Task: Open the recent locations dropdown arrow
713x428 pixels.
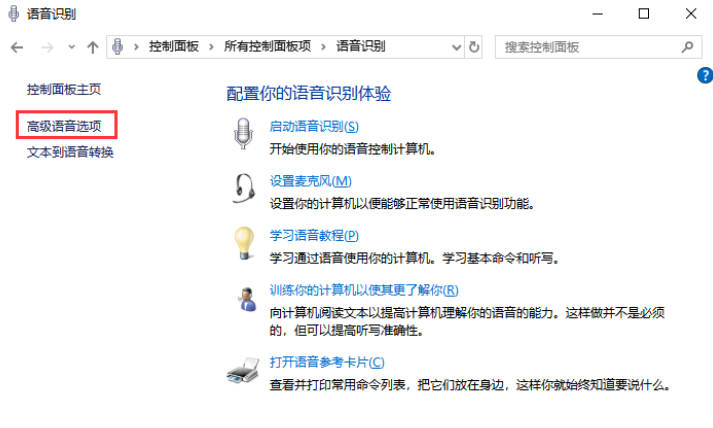Action: tap(70, 47)
